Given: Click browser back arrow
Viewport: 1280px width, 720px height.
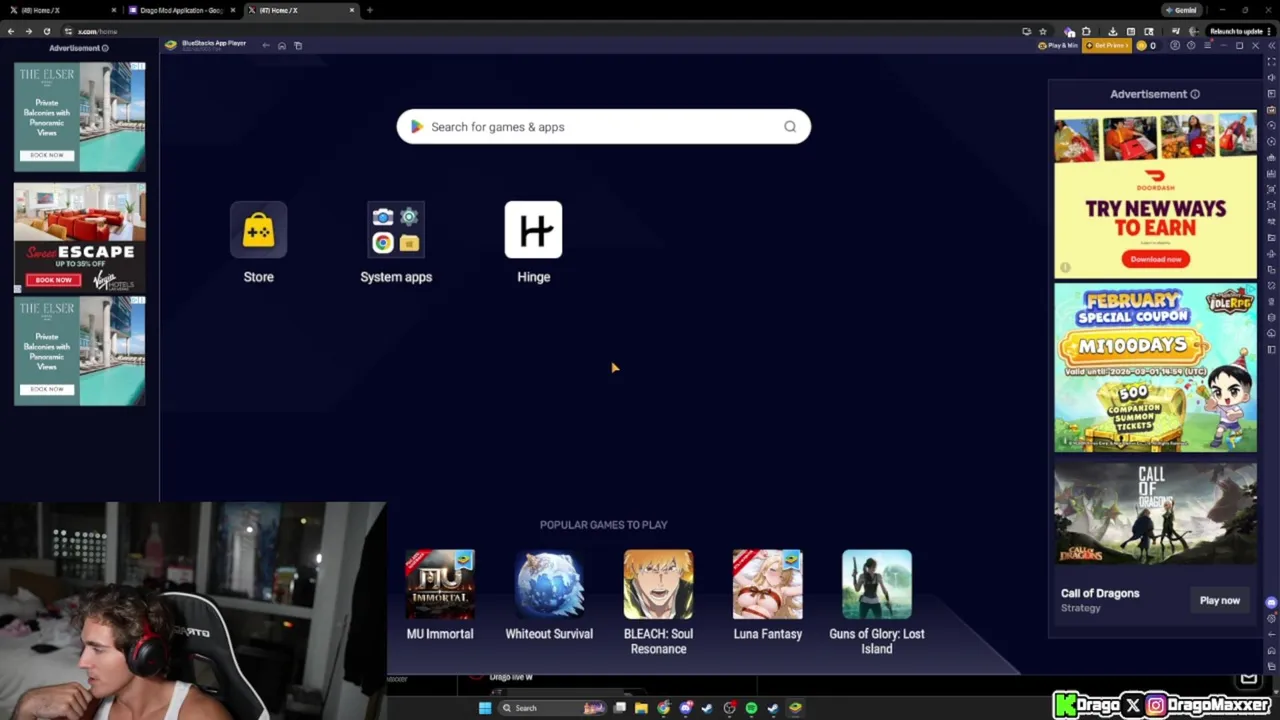Looking at the screenshot, I should [x=11, y=31].
